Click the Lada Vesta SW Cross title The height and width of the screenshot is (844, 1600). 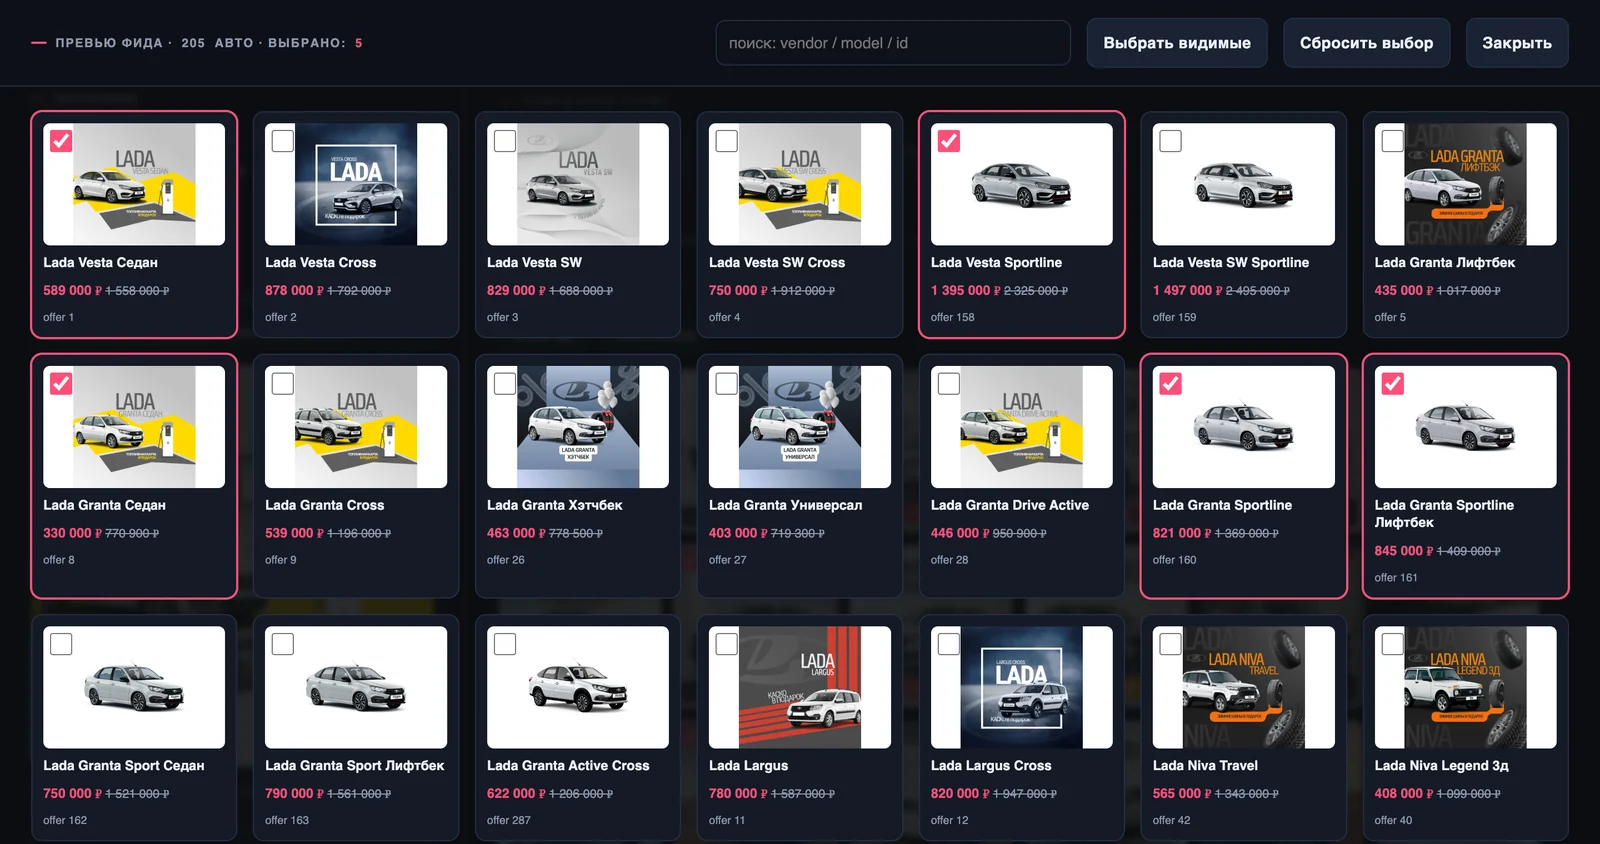pos(777,262)
